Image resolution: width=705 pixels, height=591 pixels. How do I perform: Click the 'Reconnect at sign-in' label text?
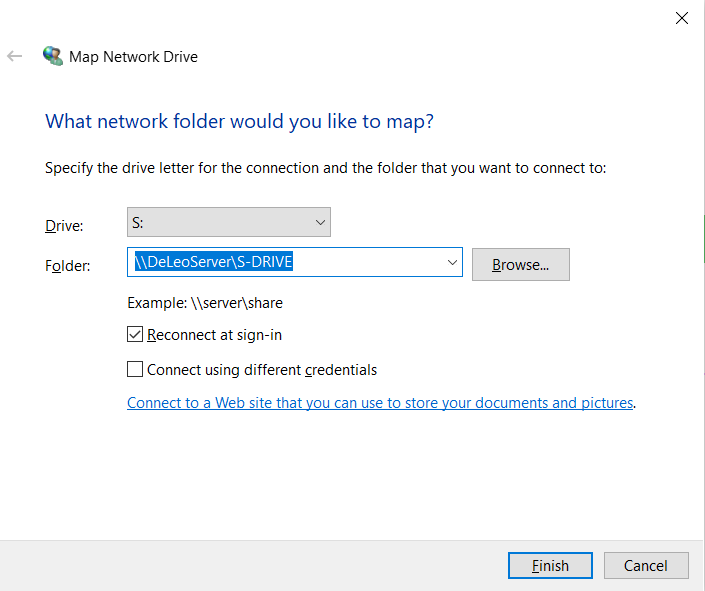pos(221,335)
